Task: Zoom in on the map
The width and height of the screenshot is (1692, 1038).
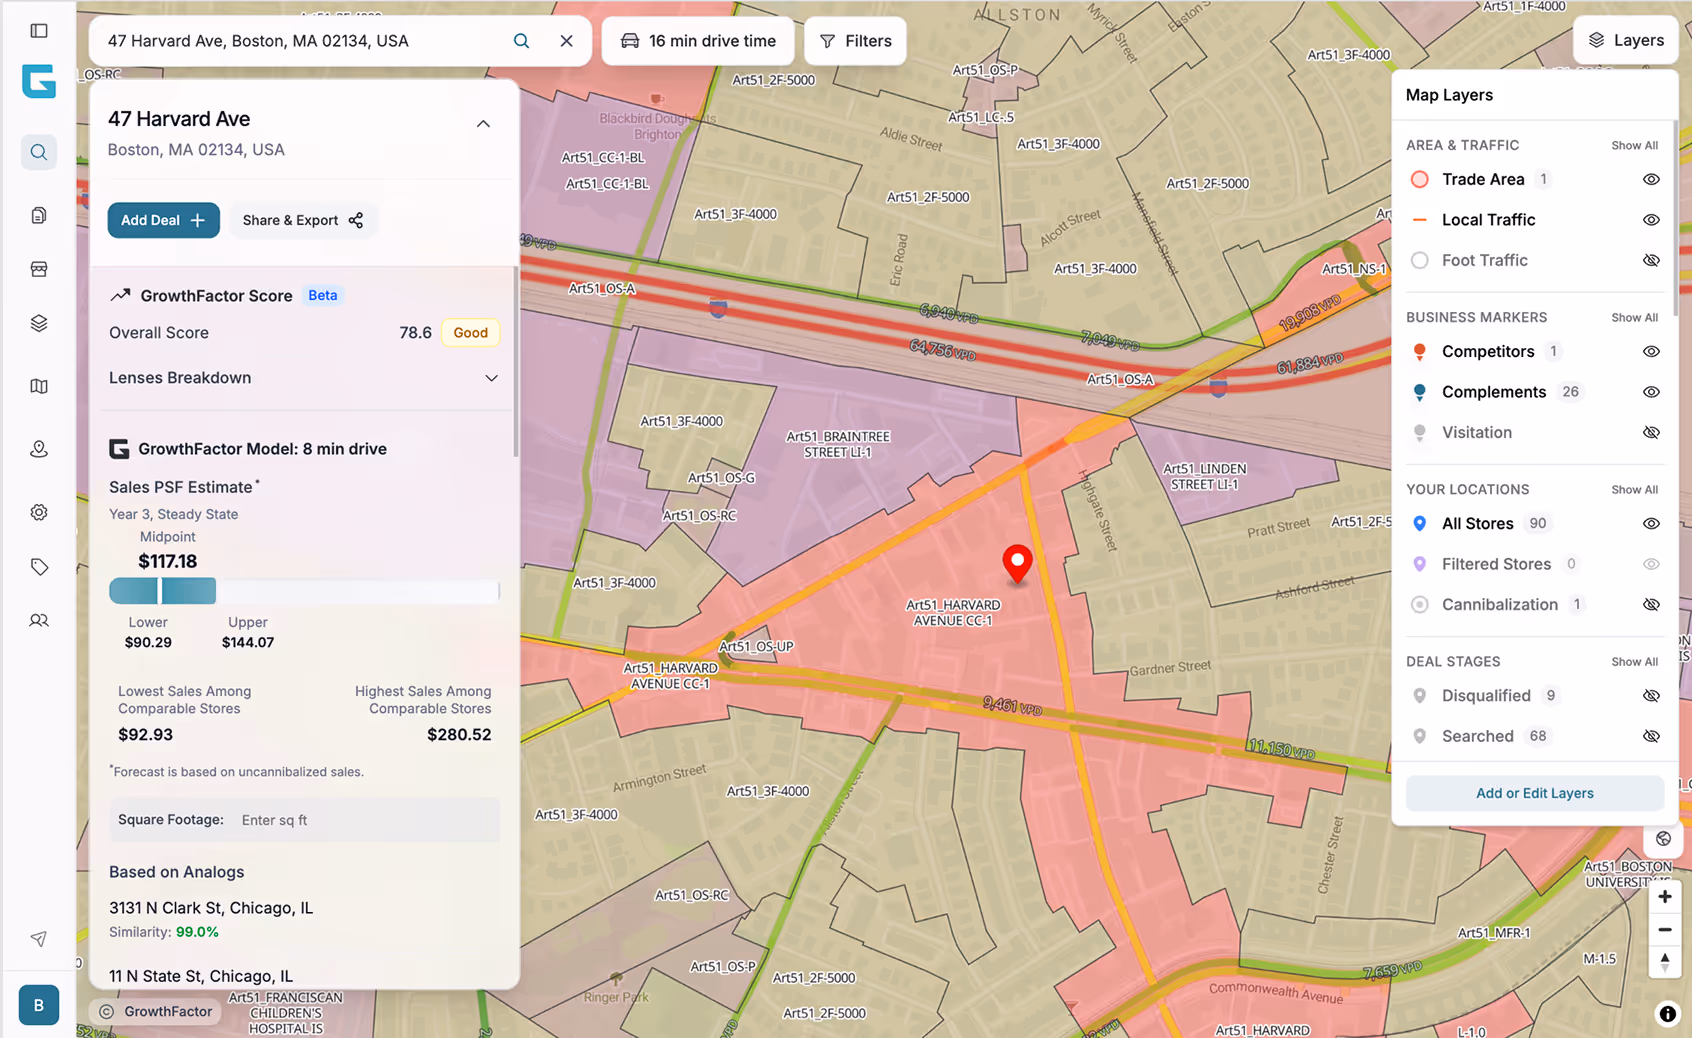Action: [1665, 897]
